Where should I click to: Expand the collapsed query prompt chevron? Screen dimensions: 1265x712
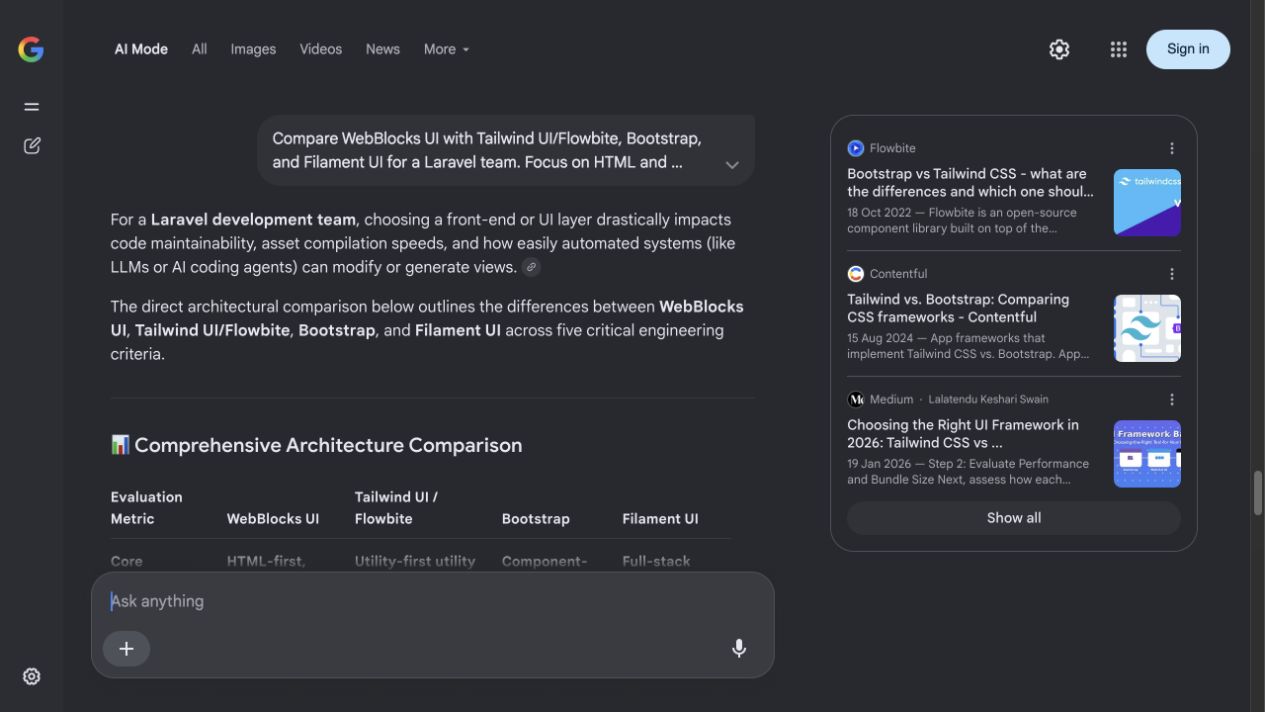pos(732,165)
